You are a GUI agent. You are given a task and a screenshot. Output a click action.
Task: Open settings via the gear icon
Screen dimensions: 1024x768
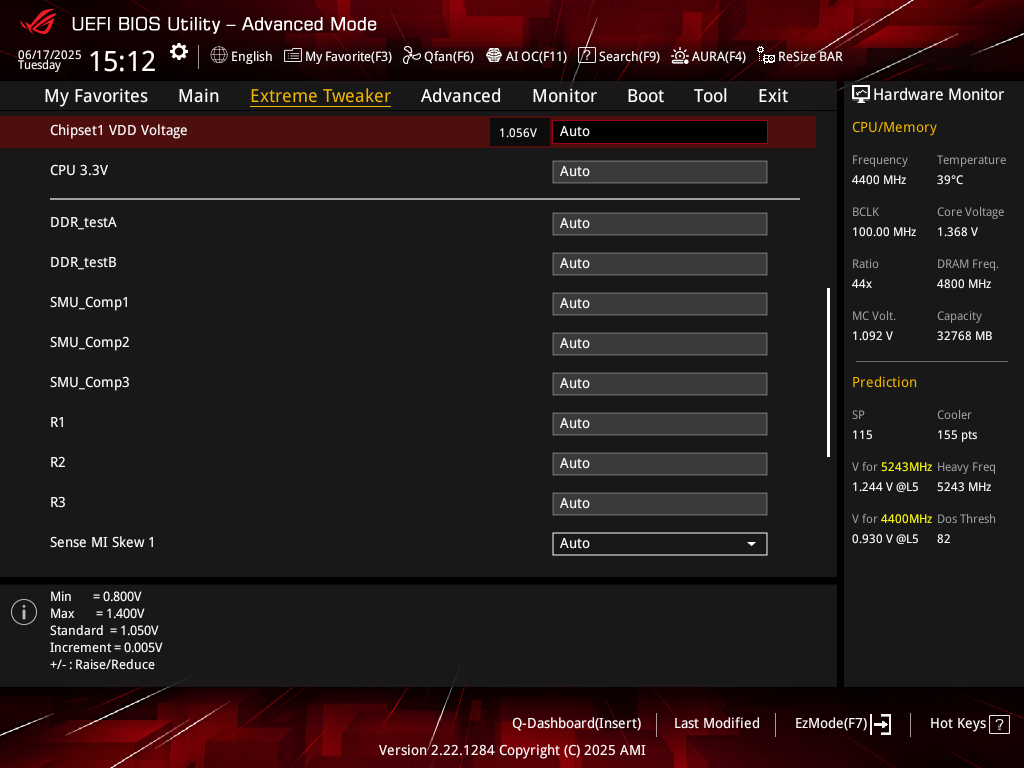click(x=179, y=52)
